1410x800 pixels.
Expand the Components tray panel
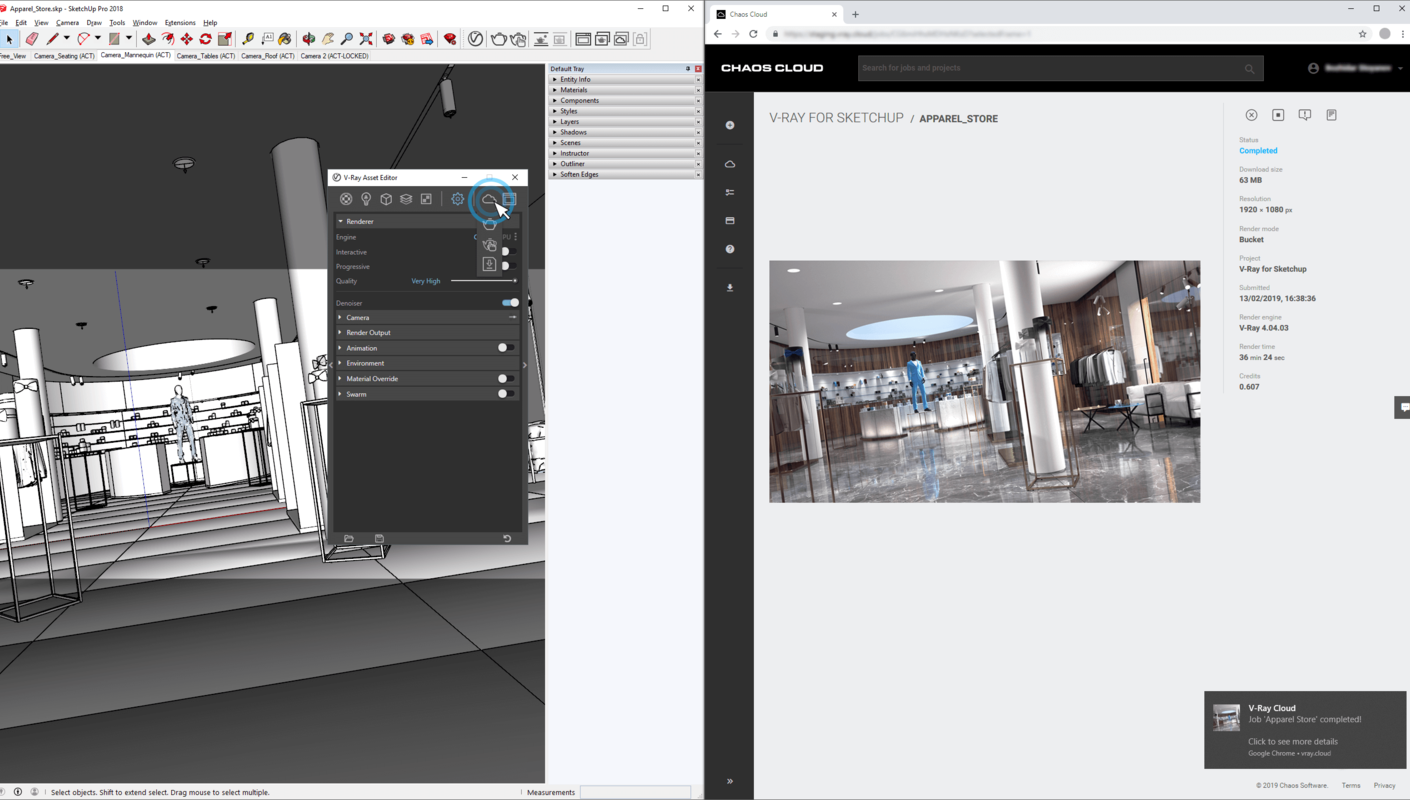626,100
